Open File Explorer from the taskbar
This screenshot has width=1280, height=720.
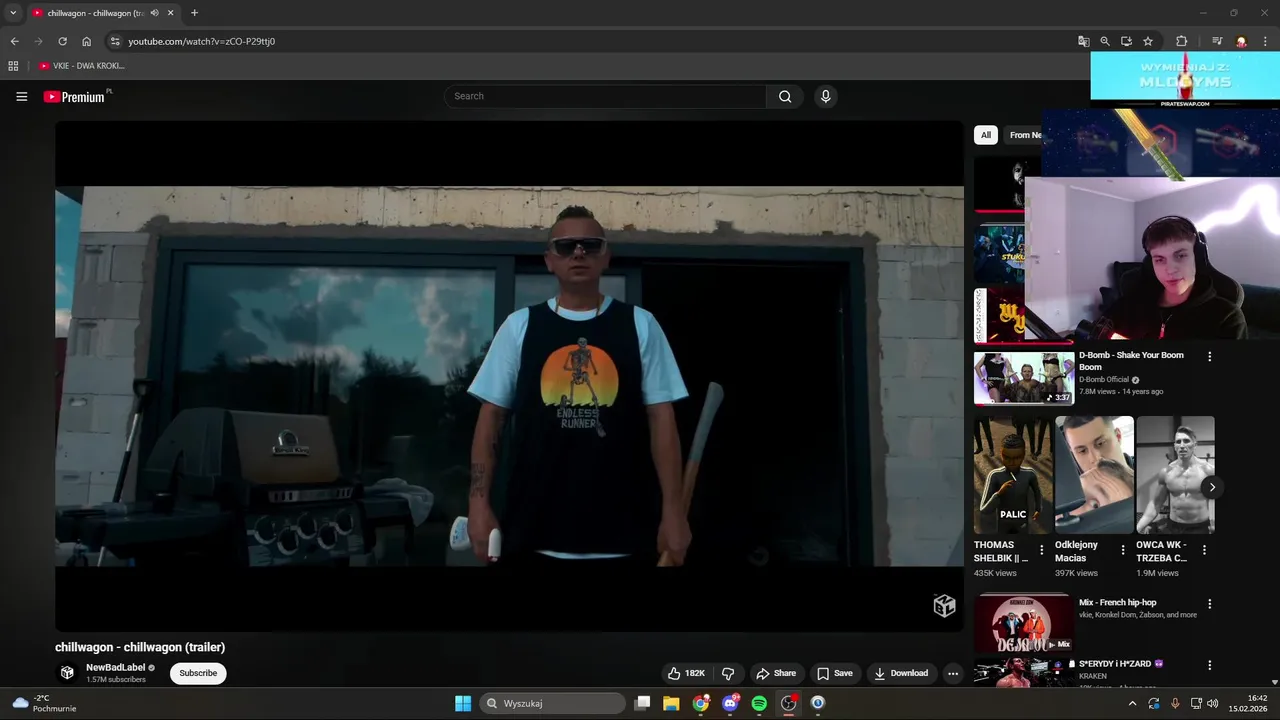coord(671,703)
